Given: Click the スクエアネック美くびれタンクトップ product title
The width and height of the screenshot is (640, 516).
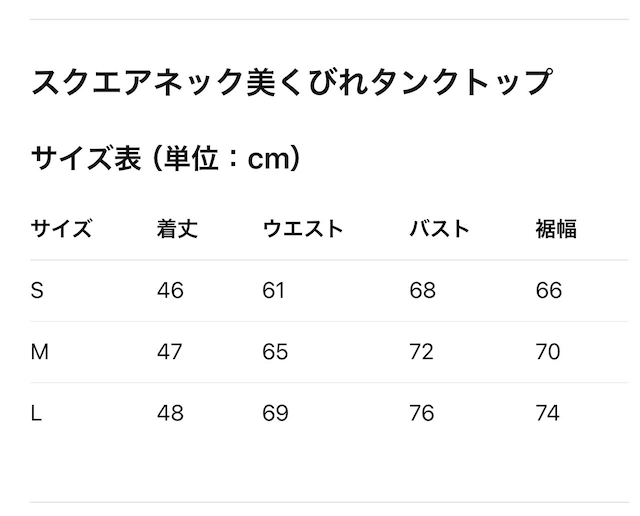Looking at the screenshot, I should 291,82.
